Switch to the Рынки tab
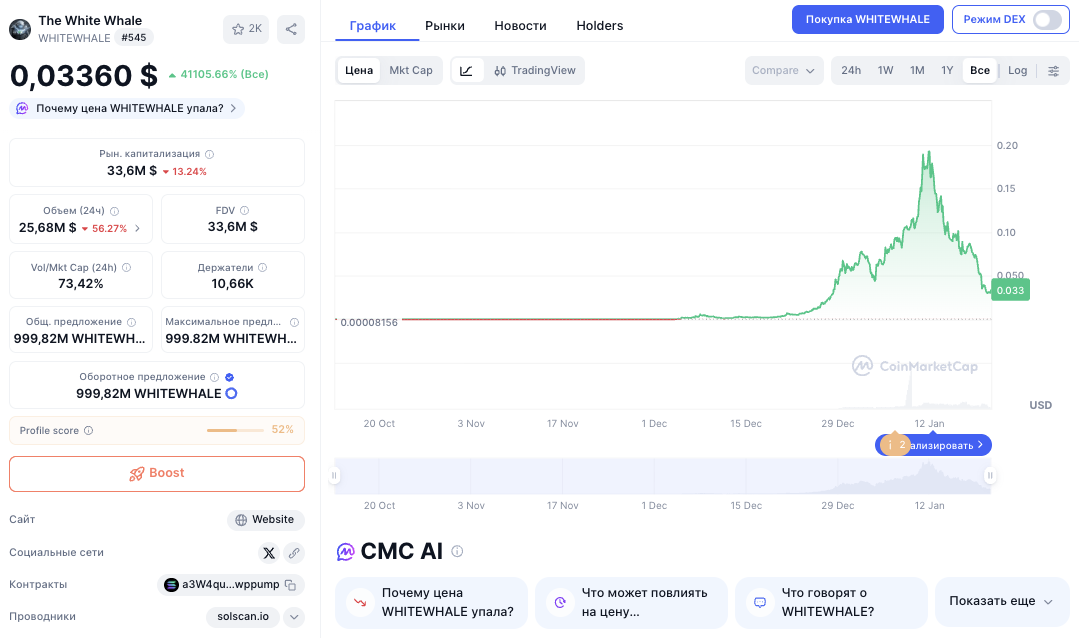 pos(445,26)
